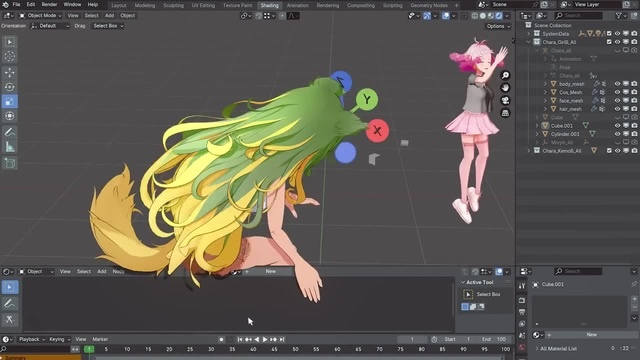Viewport: 640px width, 360px height.
Task: Select the Rotate tool
Action: pyautogui.click(x=10, y=87)
